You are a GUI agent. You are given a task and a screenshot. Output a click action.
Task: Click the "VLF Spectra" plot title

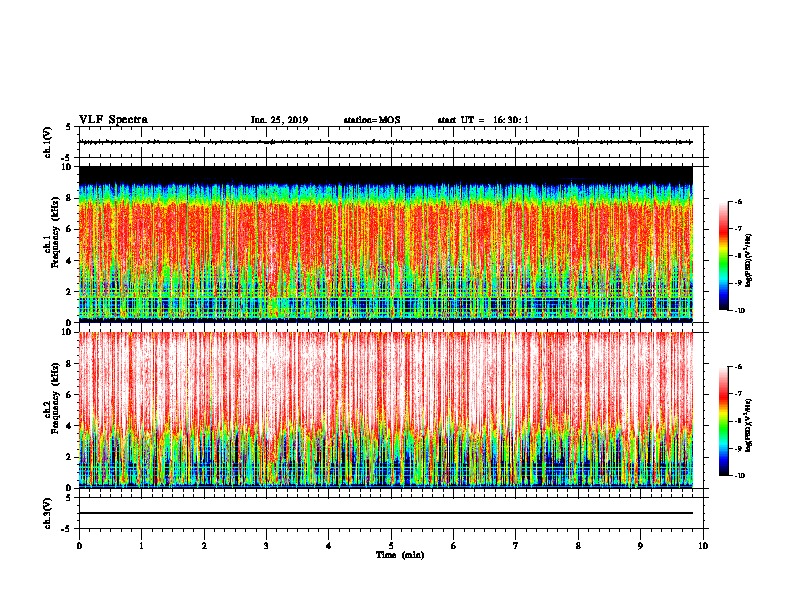[x=113, y=120]
